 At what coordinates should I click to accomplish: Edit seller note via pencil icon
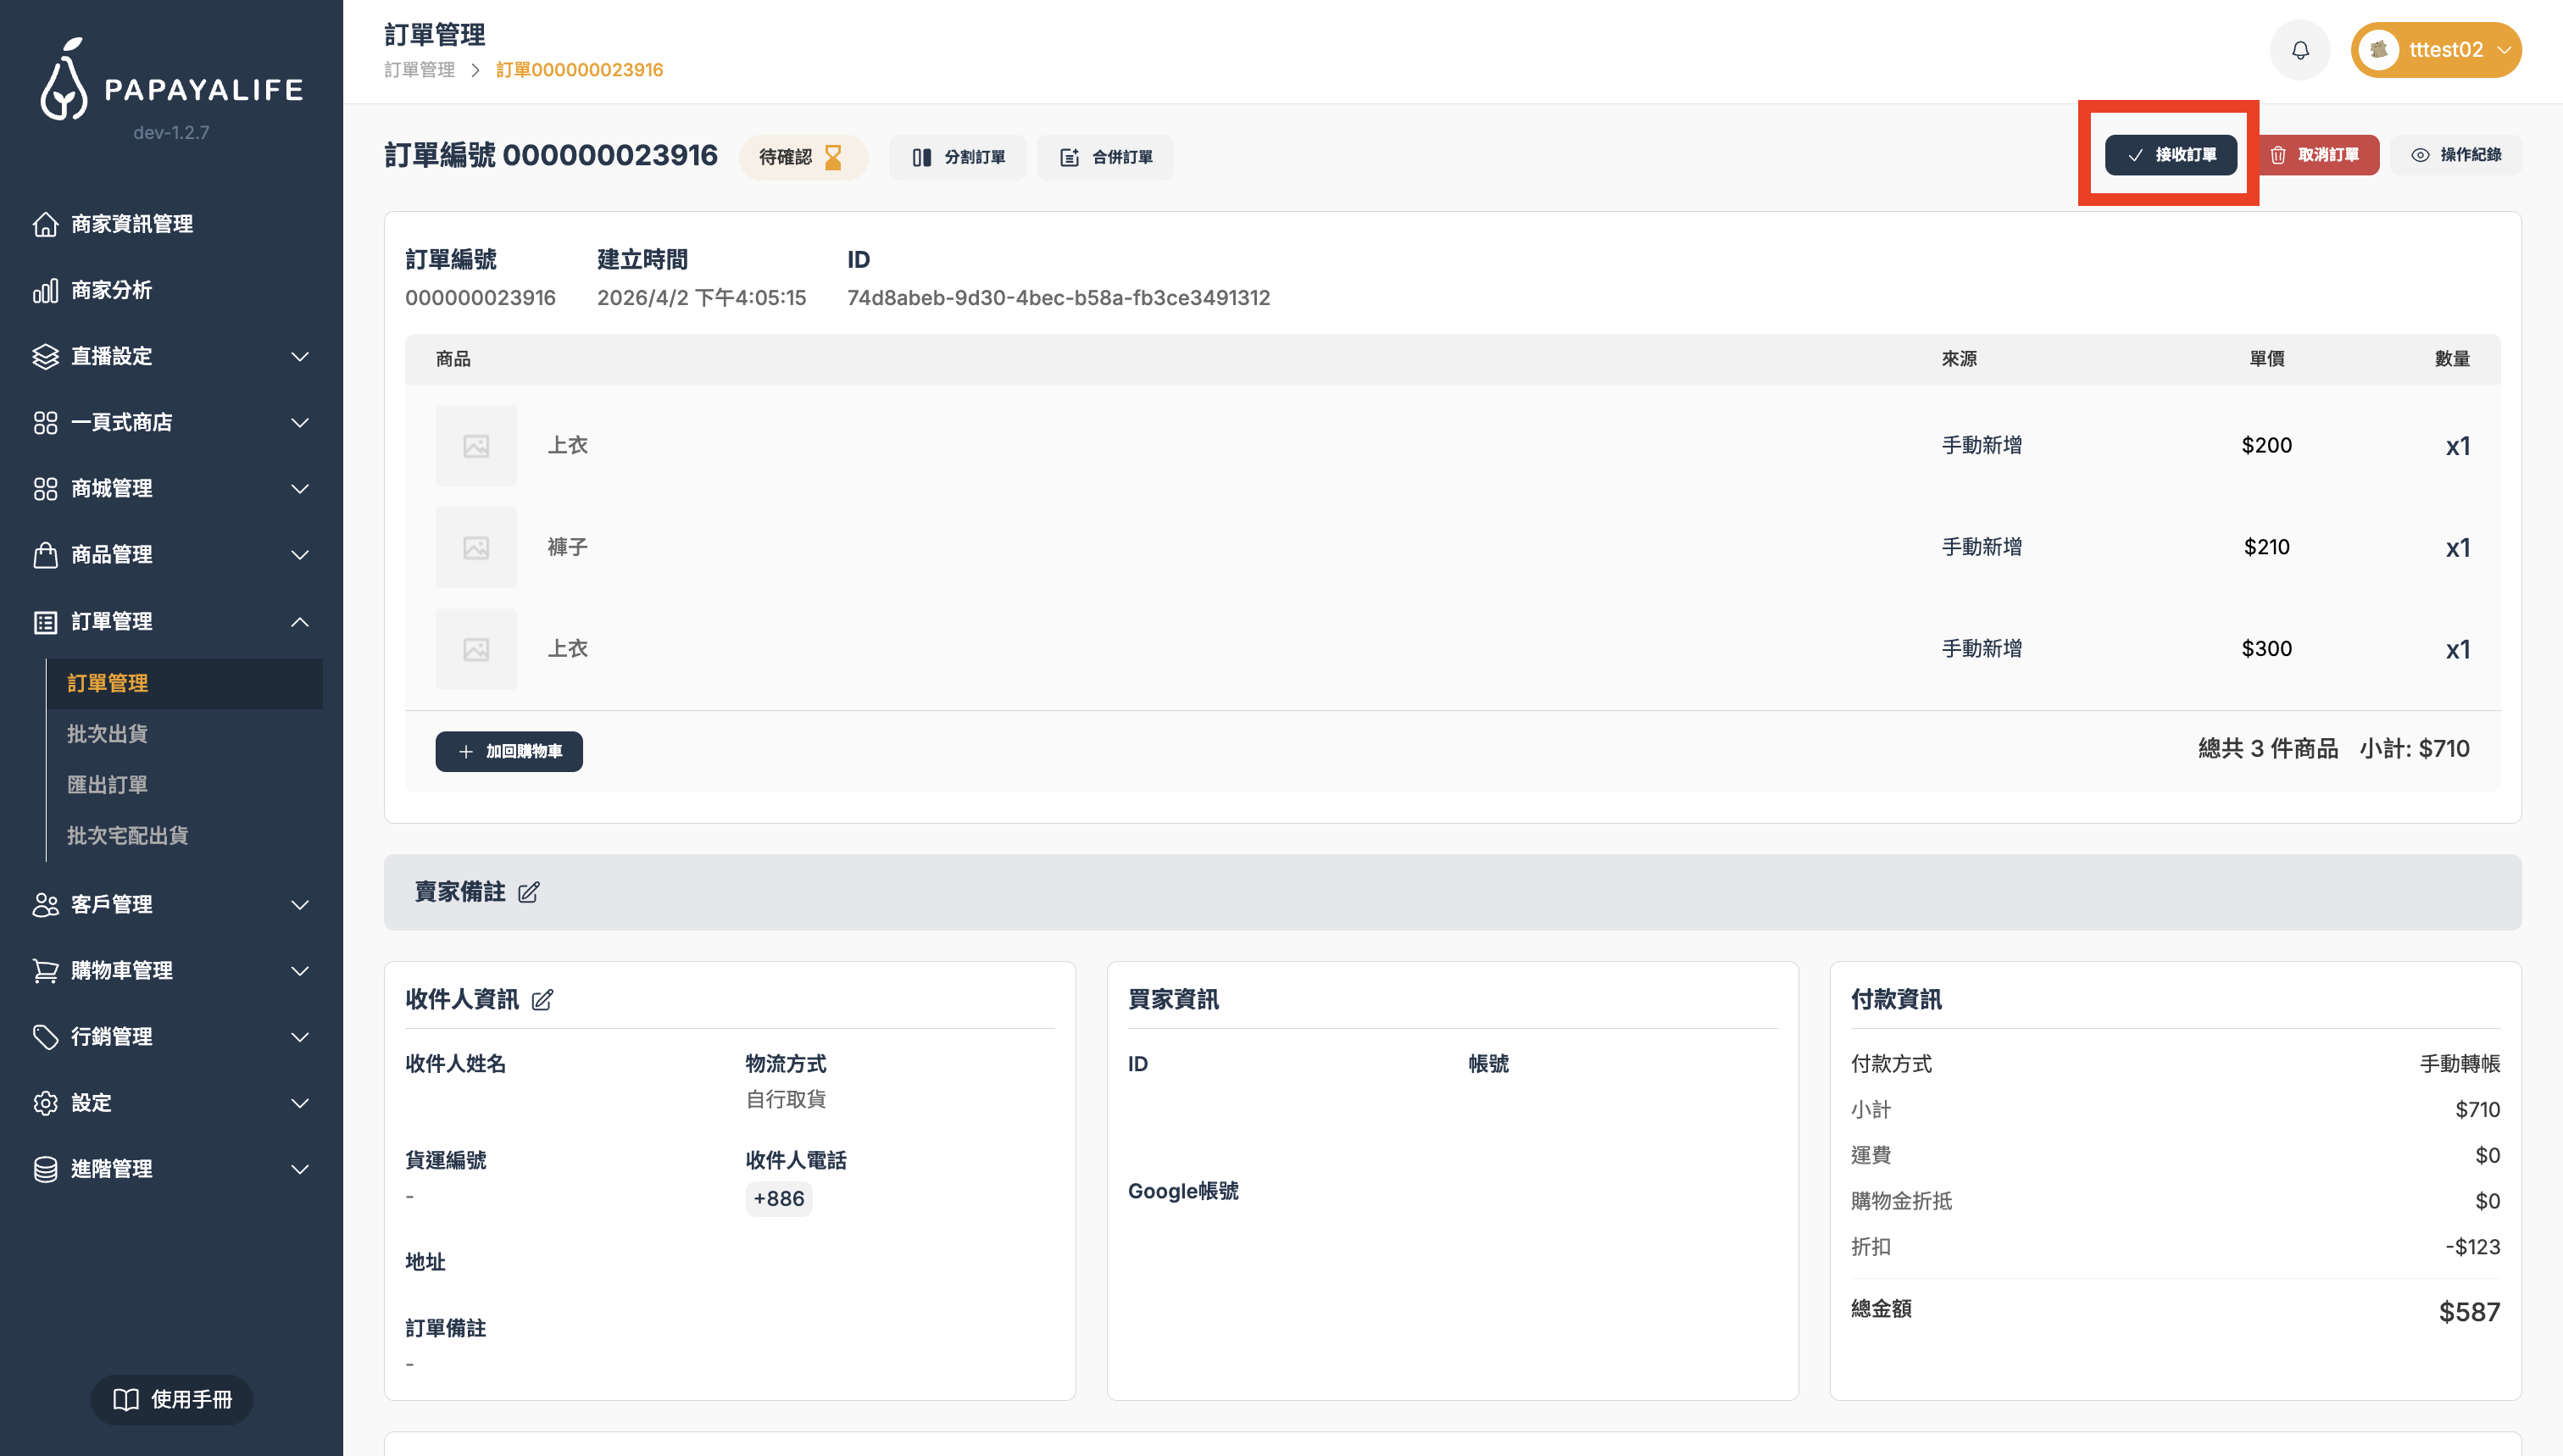[x=529, y=892]
